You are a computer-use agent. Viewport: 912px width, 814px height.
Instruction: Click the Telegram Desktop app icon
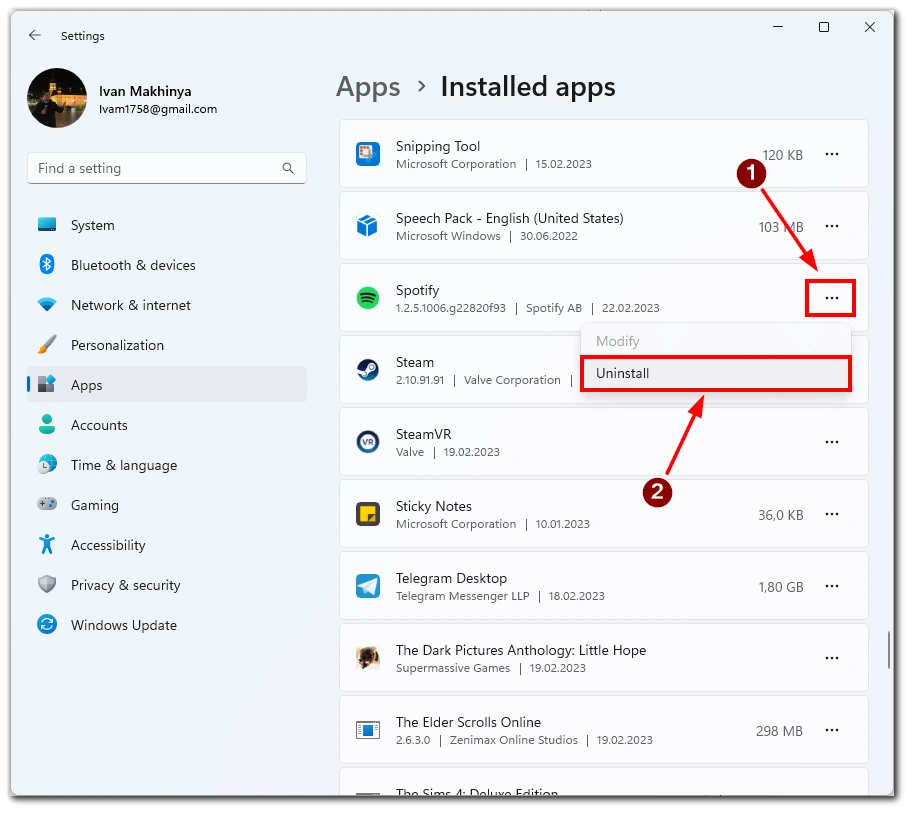pos(369,587)
